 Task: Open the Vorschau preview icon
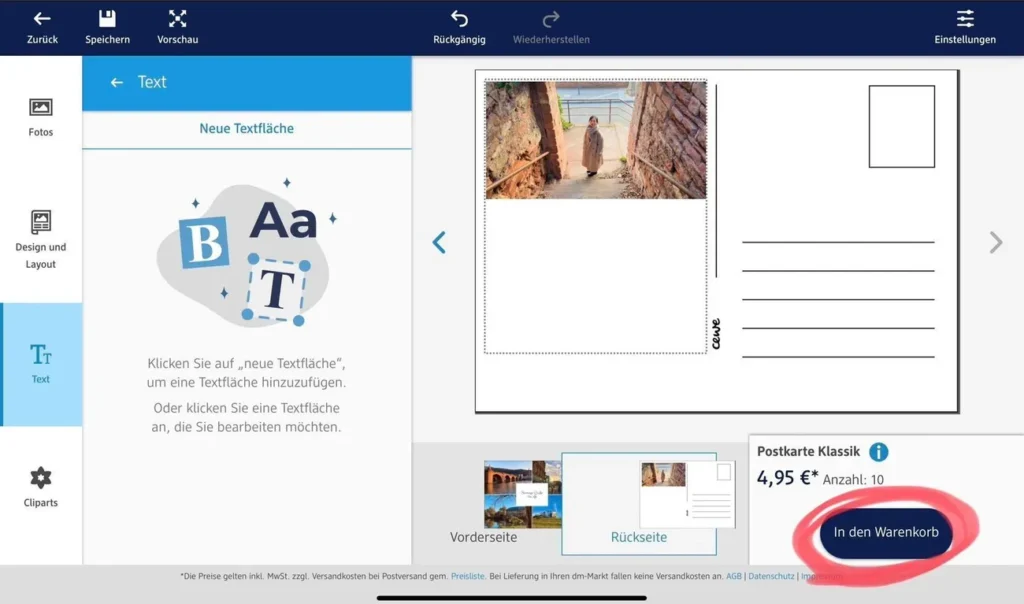(177, 19)
